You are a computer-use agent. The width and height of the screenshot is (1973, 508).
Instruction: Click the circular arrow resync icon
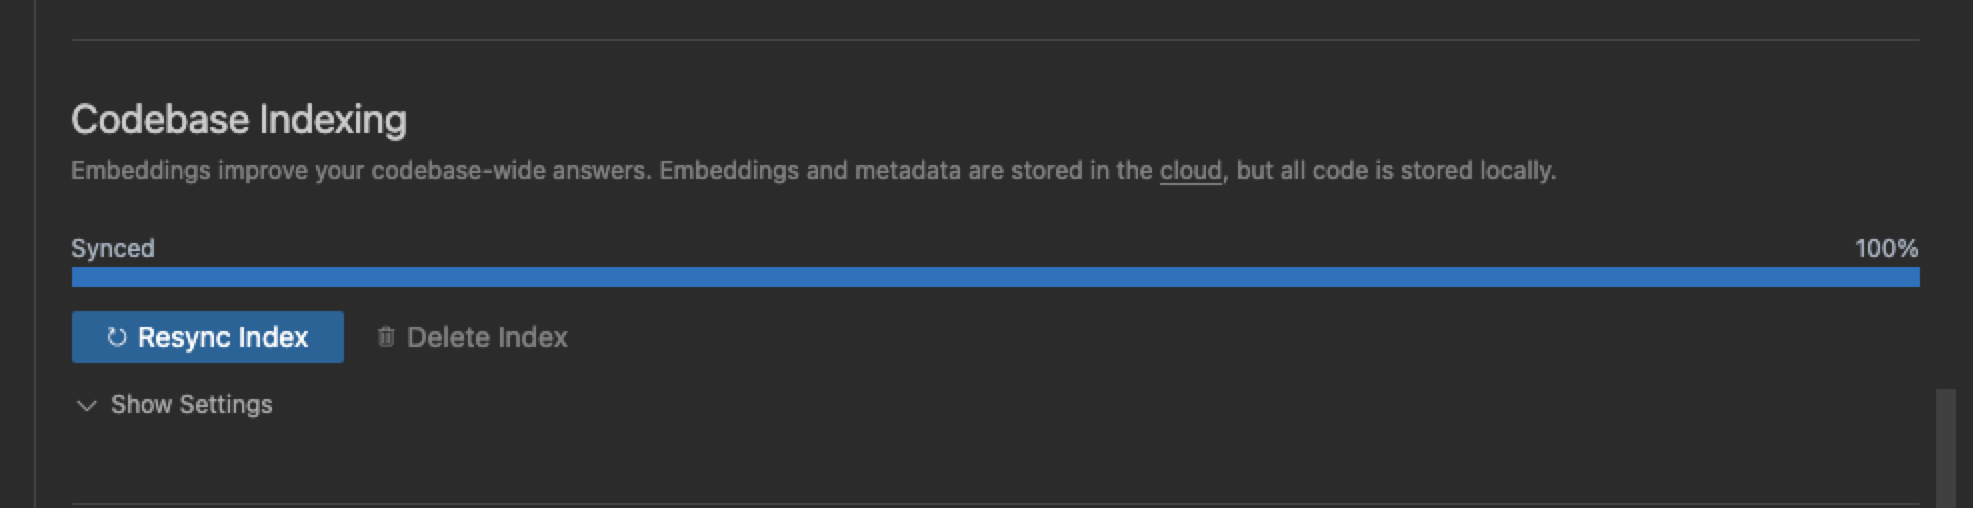tap(117, 337)
